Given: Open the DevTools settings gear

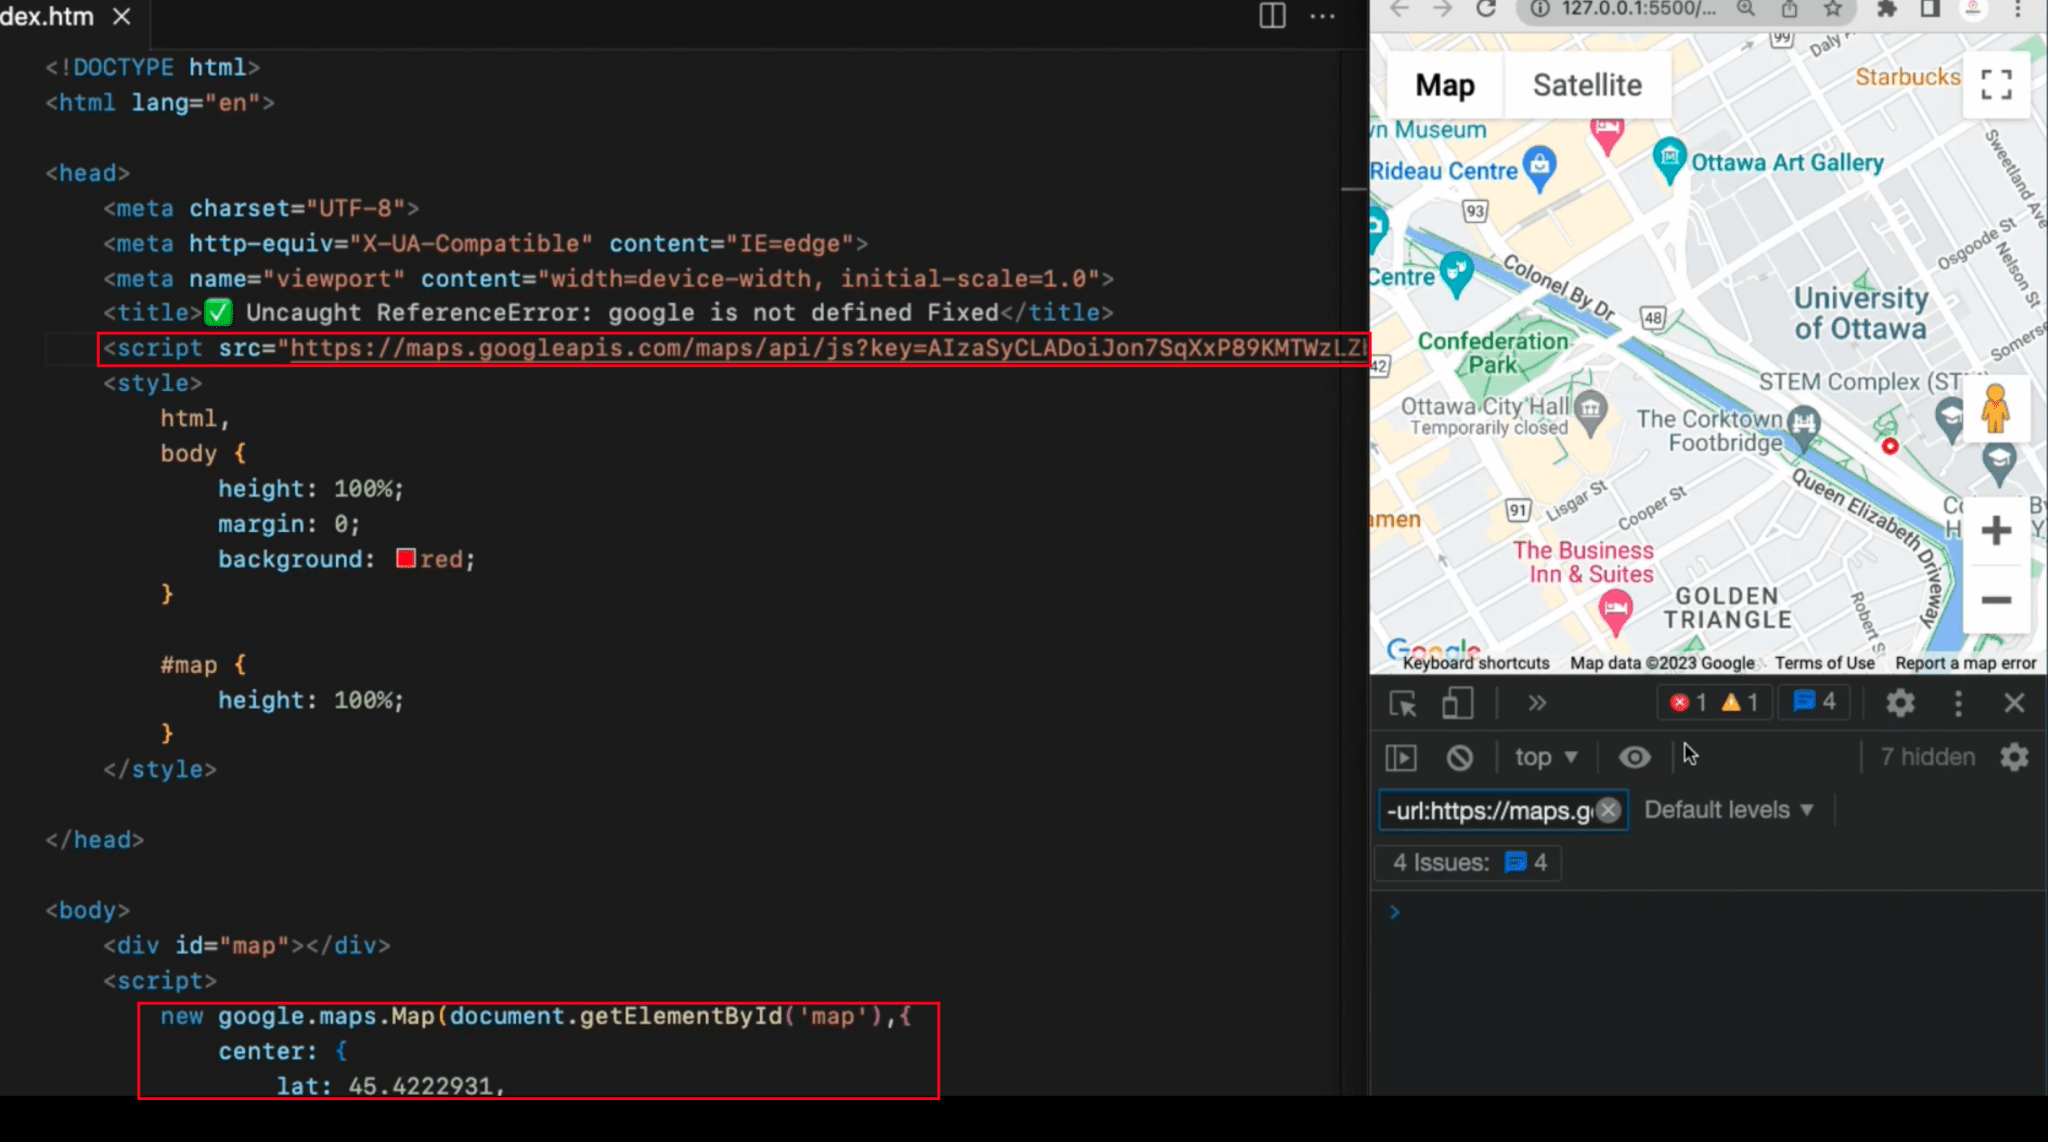Looking at the screenshot, I should click(1899, 703).
